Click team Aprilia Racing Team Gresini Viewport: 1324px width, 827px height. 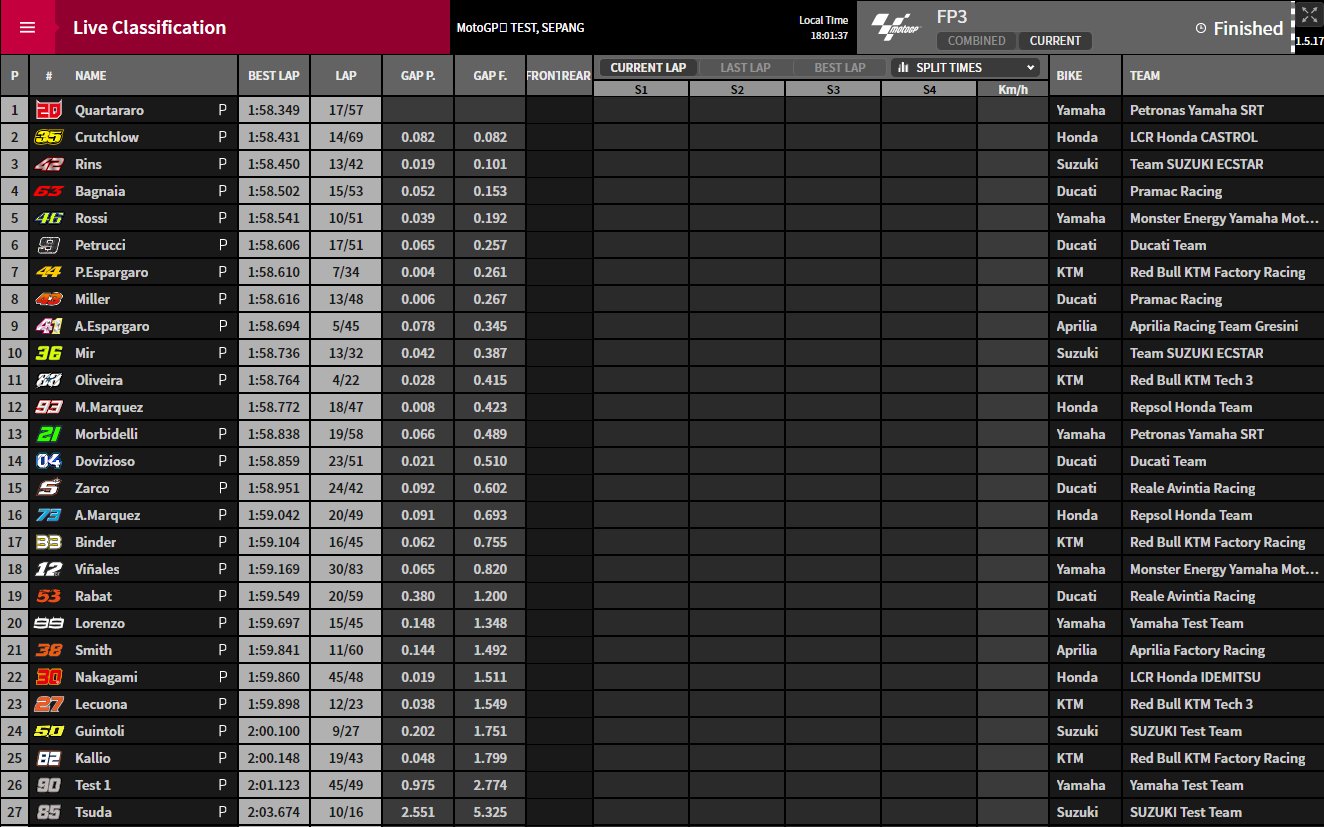tap(1214, 326)
